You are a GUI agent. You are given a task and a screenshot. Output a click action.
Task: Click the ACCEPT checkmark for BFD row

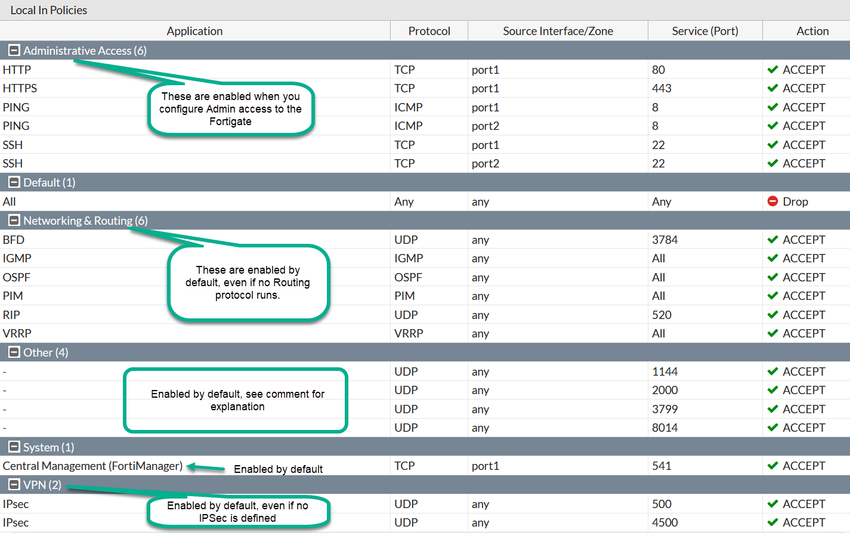(772, 239)
